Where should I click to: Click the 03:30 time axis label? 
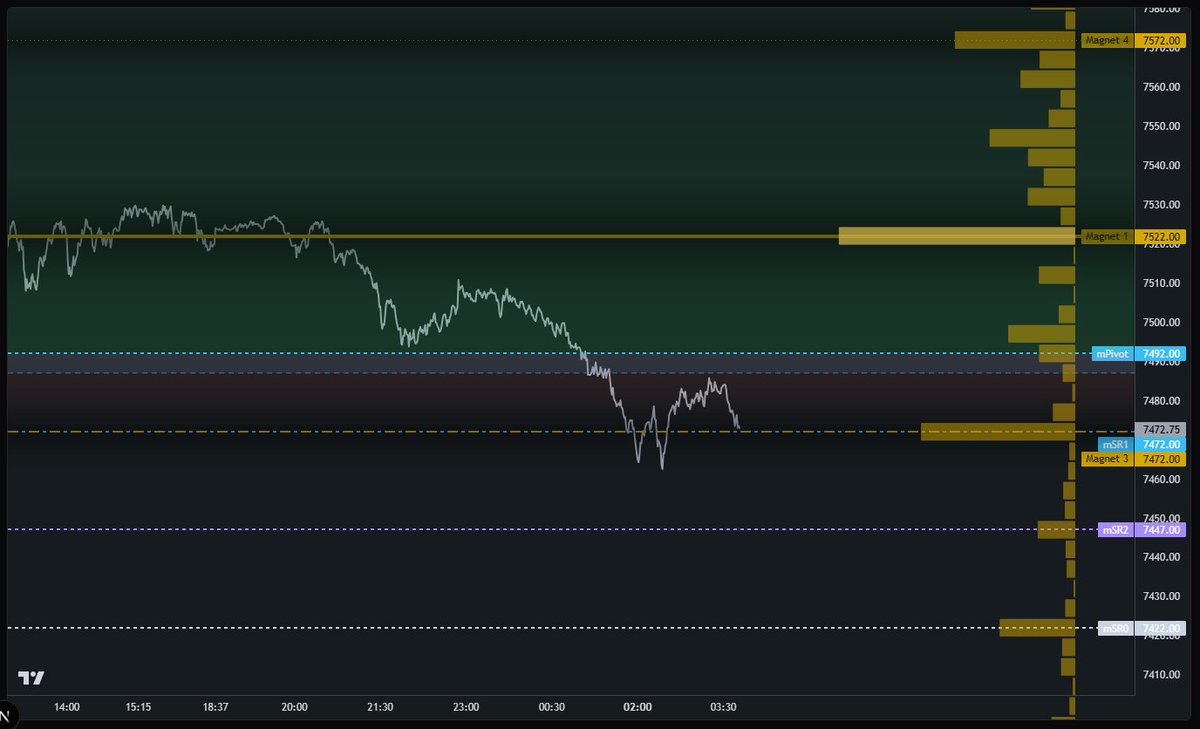point(723,707)
